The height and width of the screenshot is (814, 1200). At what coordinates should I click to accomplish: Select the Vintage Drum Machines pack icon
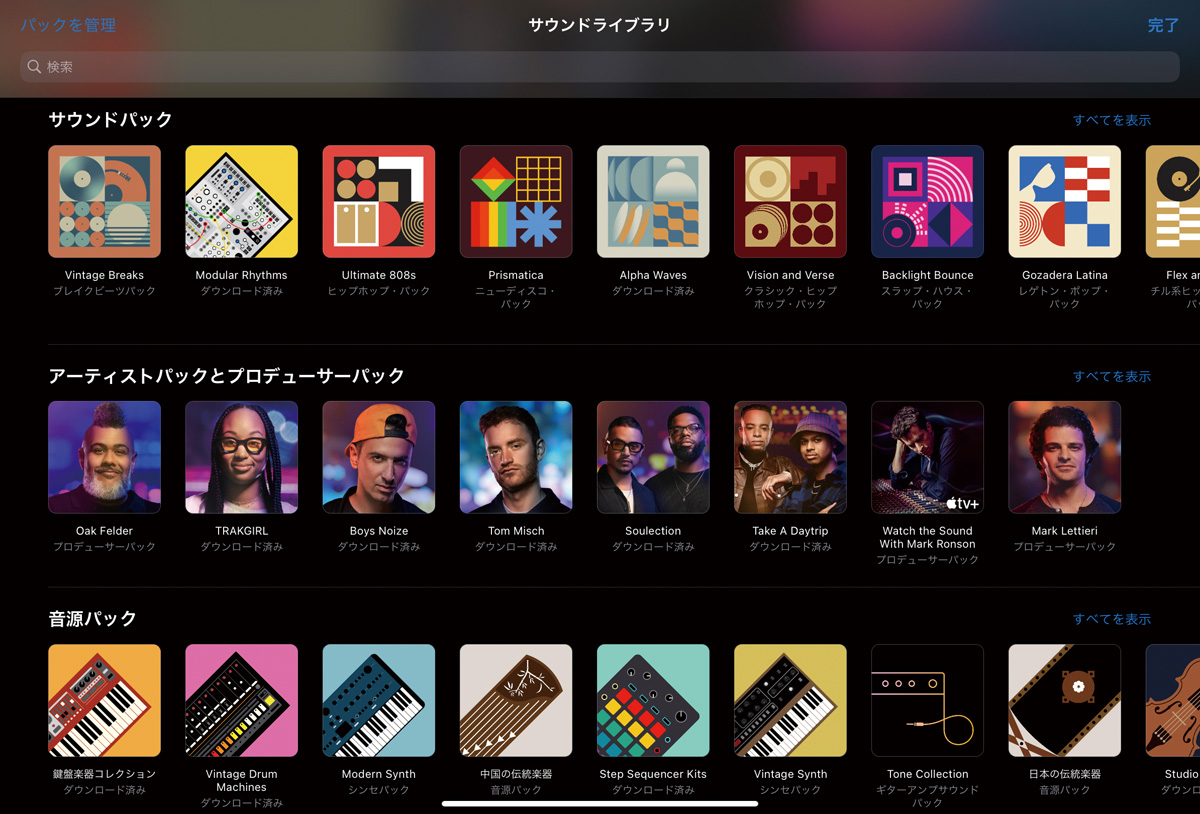point(241,700)
